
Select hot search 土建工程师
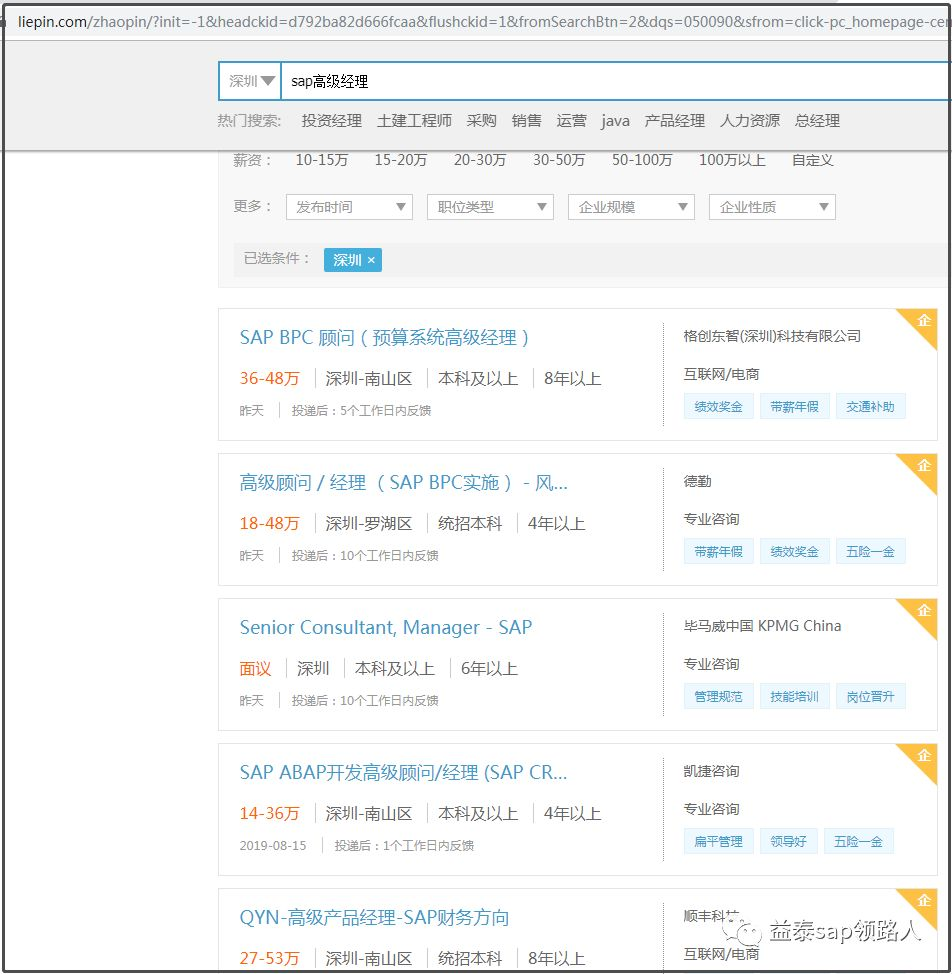pos(414,121)
